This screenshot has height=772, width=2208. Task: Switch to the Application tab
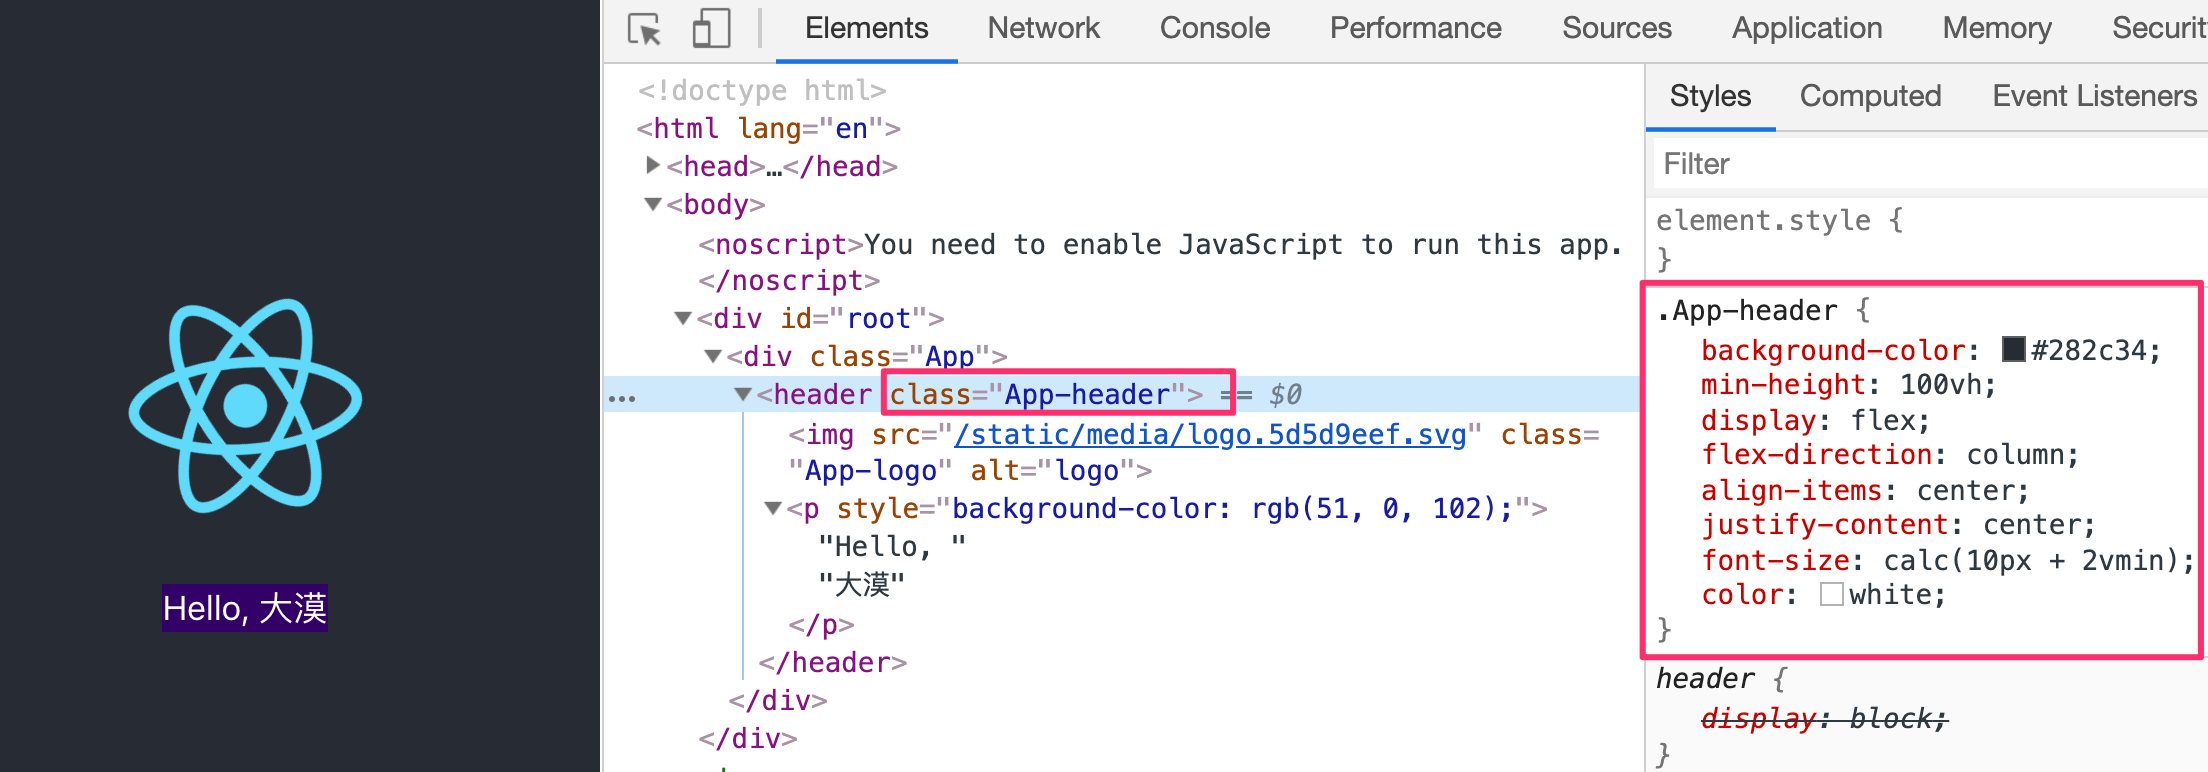point(1807,28)
